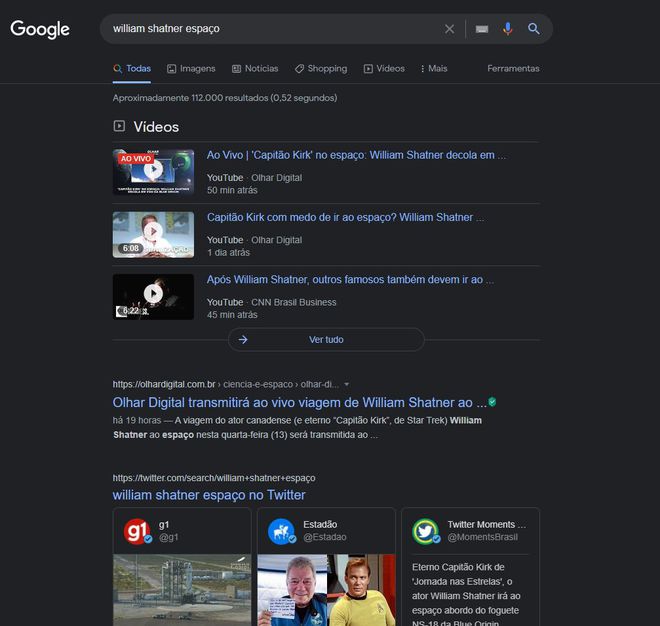Open the Estadão profile avatar
Image resolution: width=660 pixels, height=626 pixels.
point(282,531)
